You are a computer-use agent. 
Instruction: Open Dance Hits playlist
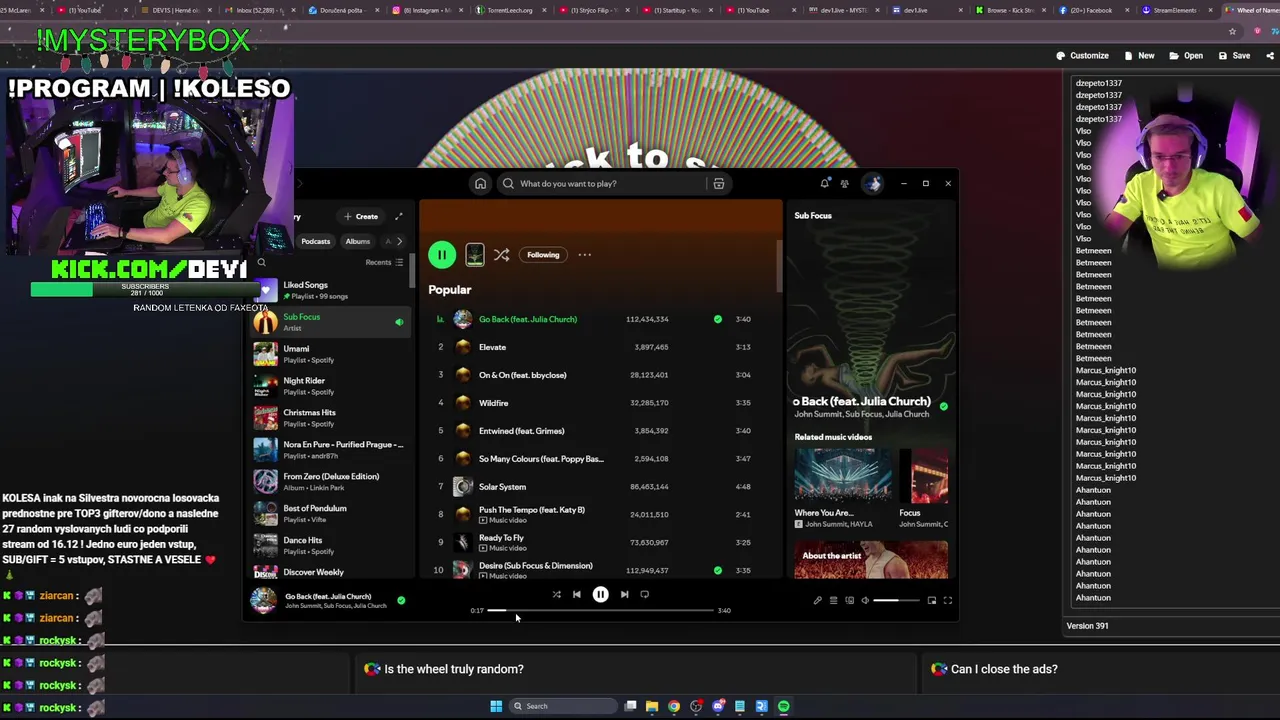330,545
